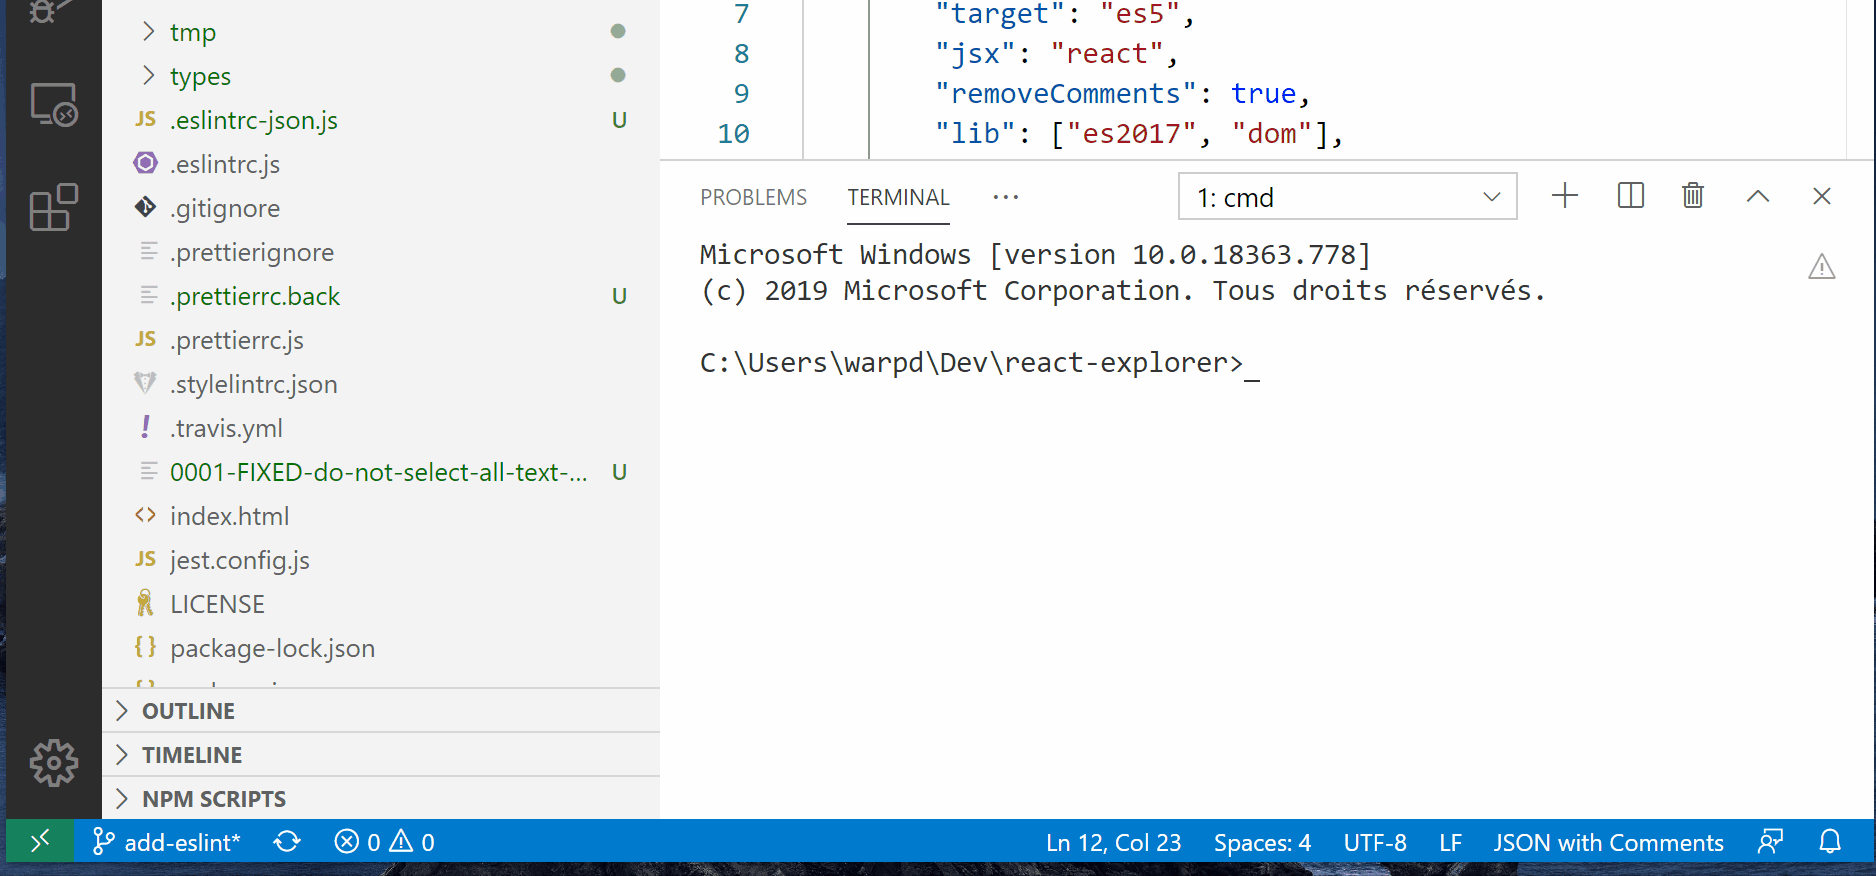Open the Manage gear icon
The width and height of the screenshot is (1876, 876).
click(x=54, y=763)
